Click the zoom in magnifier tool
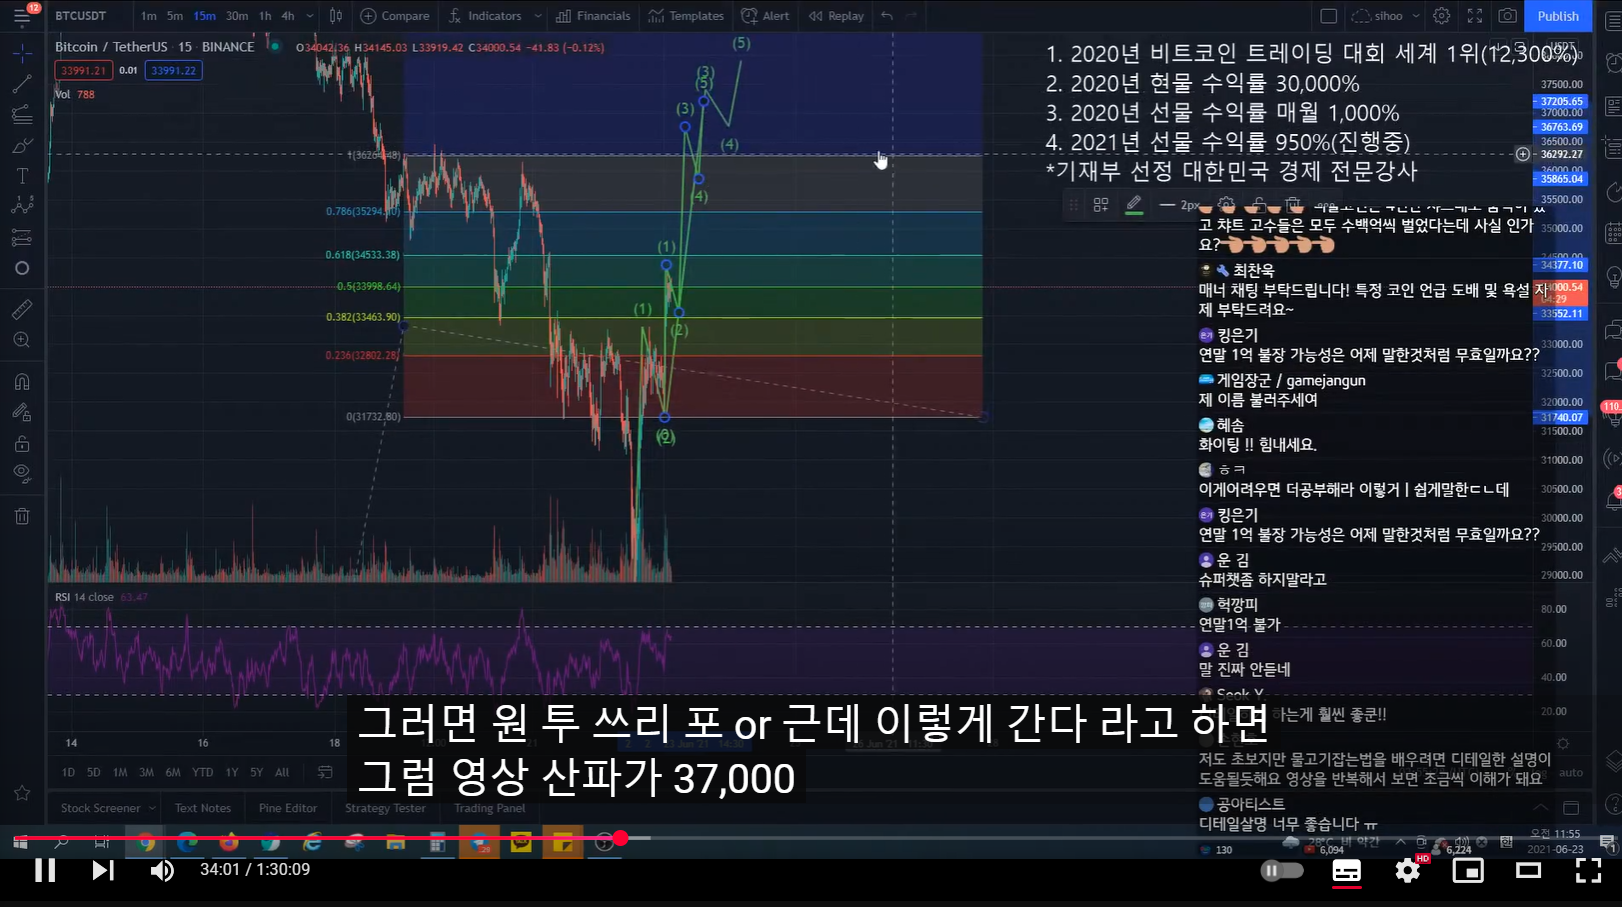The width and height of the screenshot is (1622, 907). tap(22, 341)
